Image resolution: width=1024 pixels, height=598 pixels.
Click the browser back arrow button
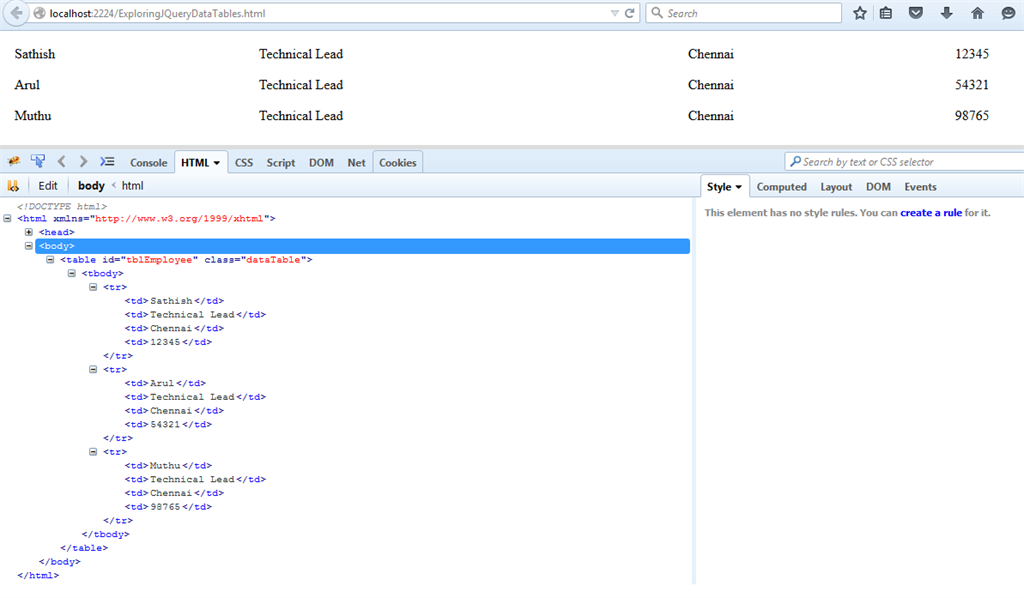16,13
